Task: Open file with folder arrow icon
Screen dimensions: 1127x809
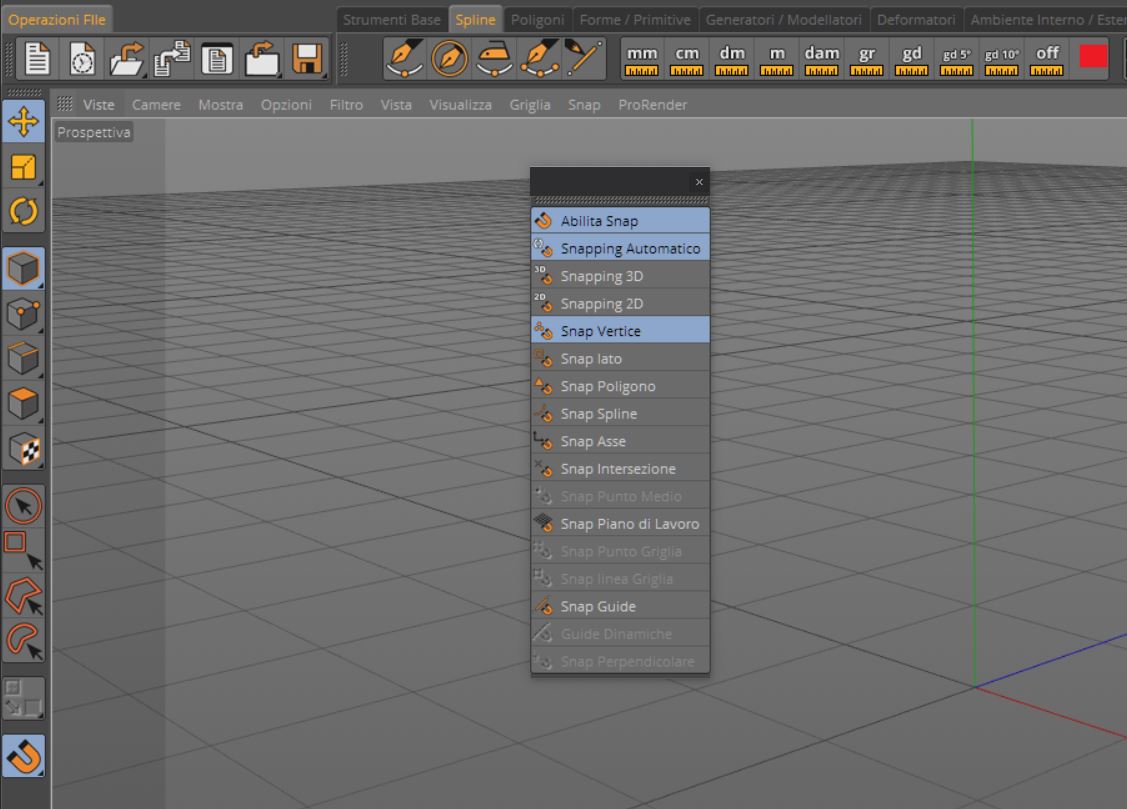Action: click(126, 59)
